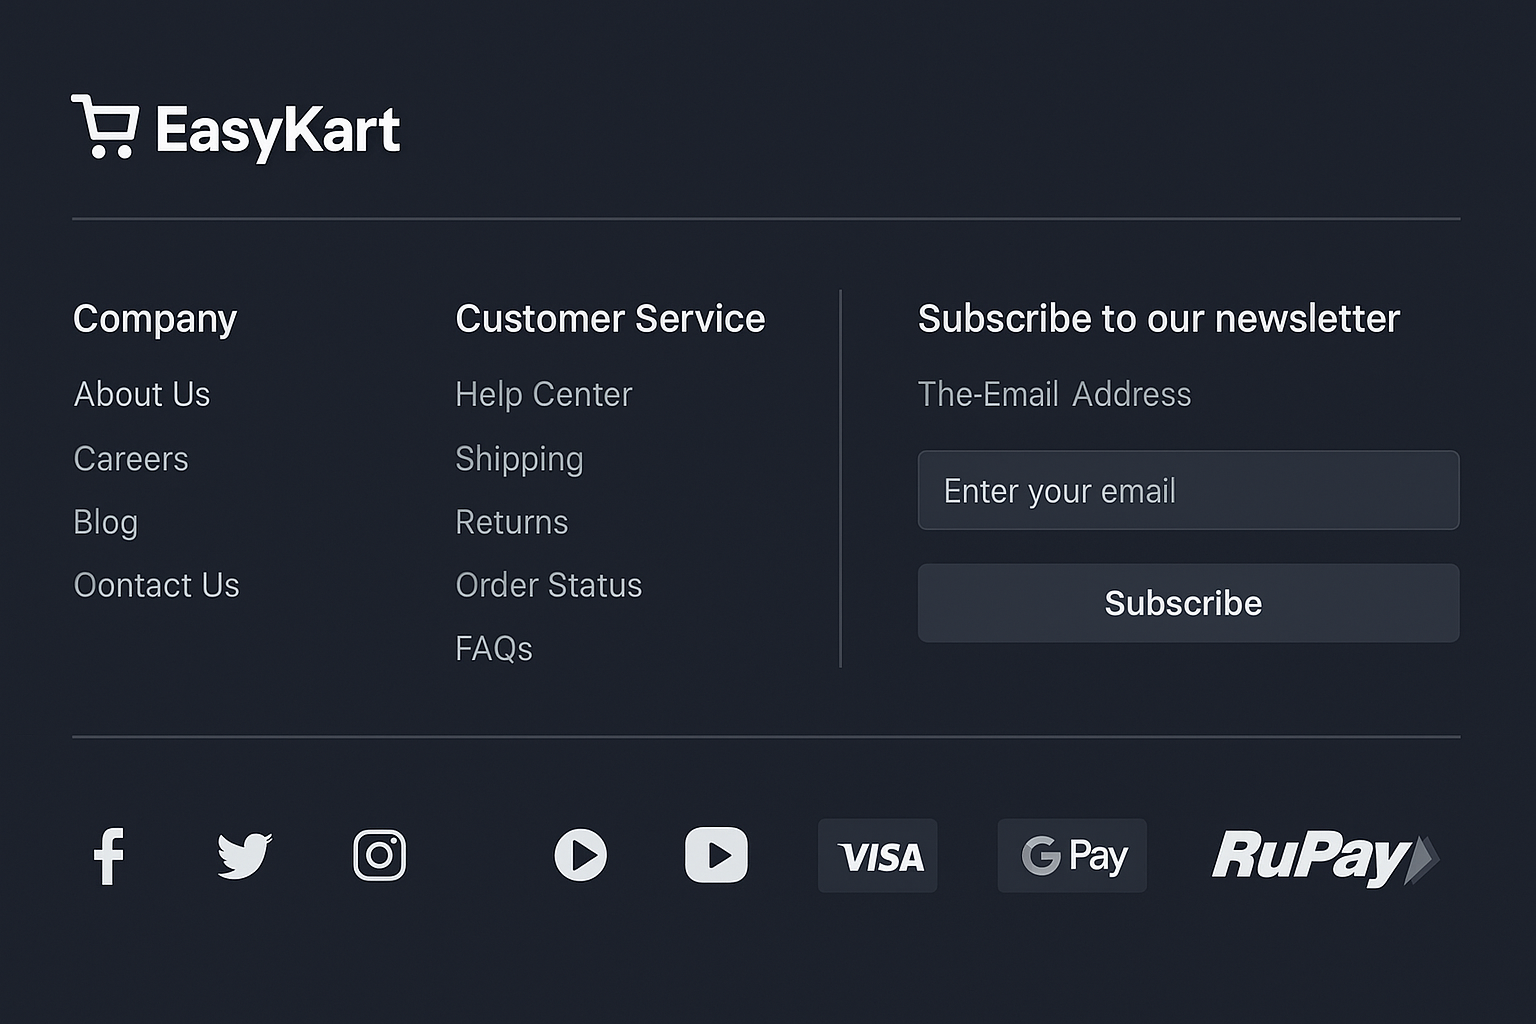Viewport: 1536px width, 1024px height.
Task: Open the Facebook social icon
Action: point(109,856)
